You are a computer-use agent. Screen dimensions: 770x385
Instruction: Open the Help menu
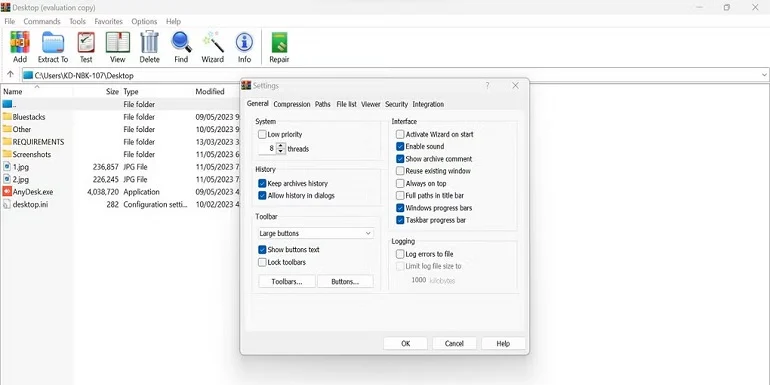pos(173,22)
